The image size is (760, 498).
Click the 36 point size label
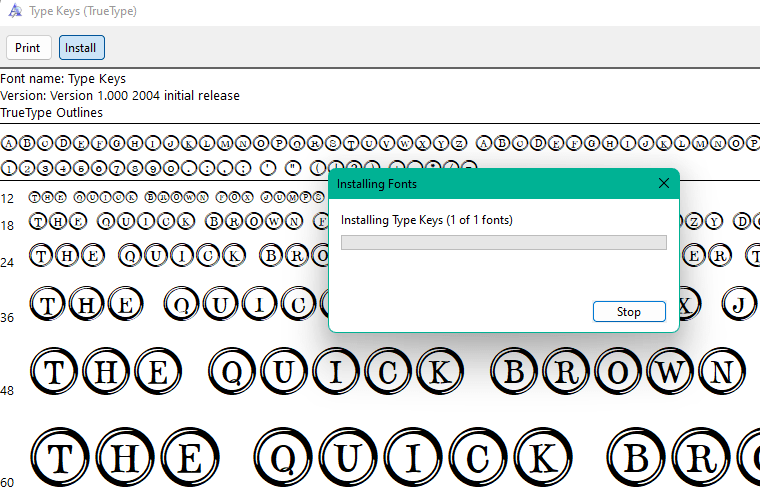pos(8,317)
